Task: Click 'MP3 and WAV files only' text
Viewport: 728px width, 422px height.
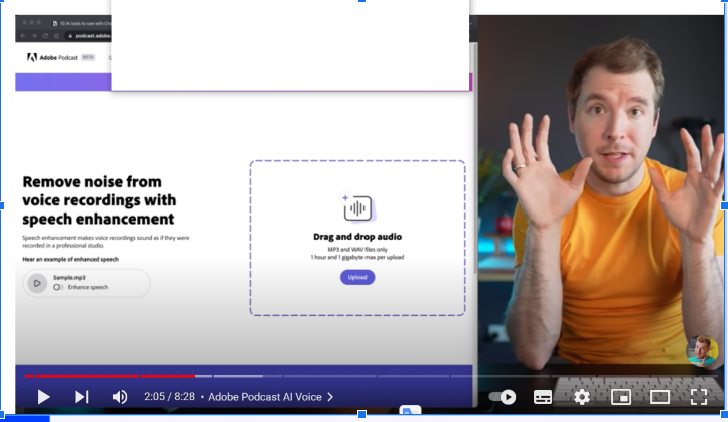Action: pos(358,250)
